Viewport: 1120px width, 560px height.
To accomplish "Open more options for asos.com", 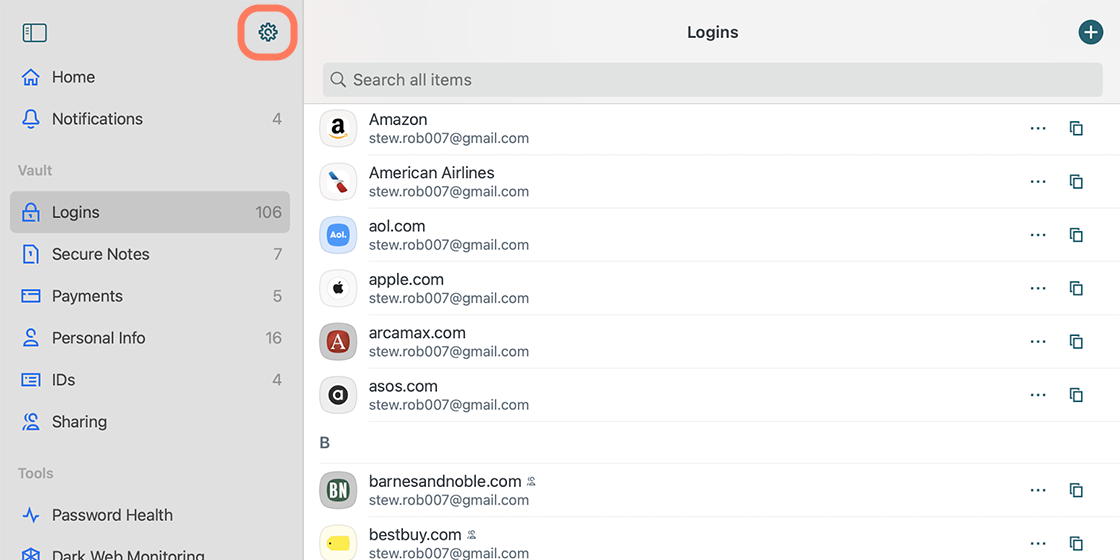I will coord(1038,395).
